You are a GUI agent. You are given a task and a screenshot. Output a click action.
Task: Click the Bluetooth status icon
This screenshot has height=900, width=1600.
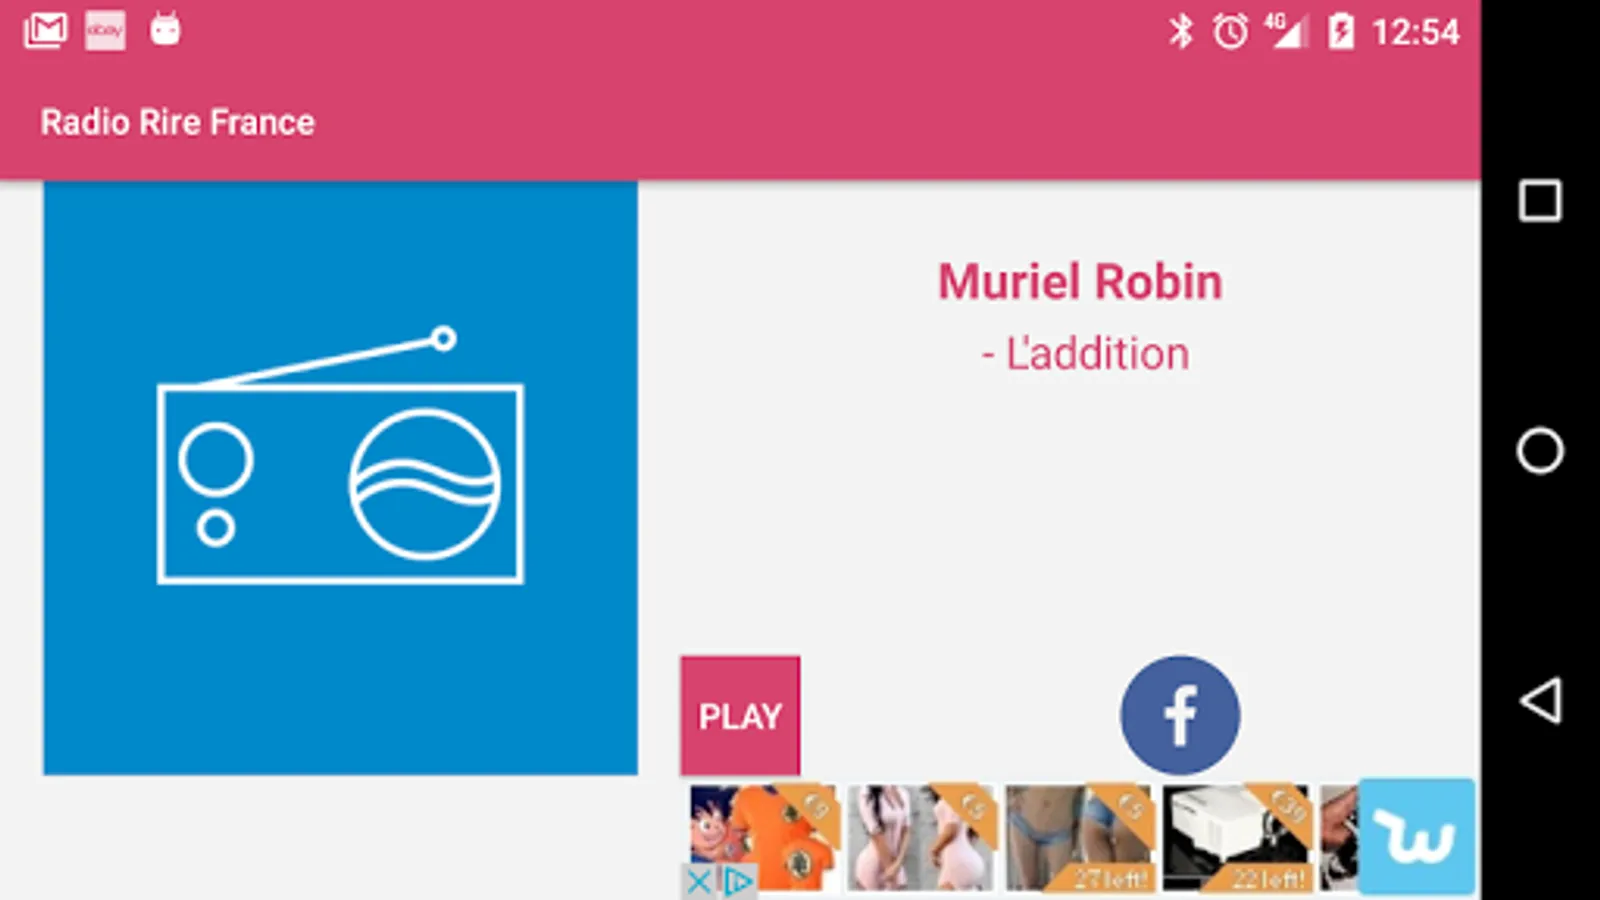[x=1181, y=31]
